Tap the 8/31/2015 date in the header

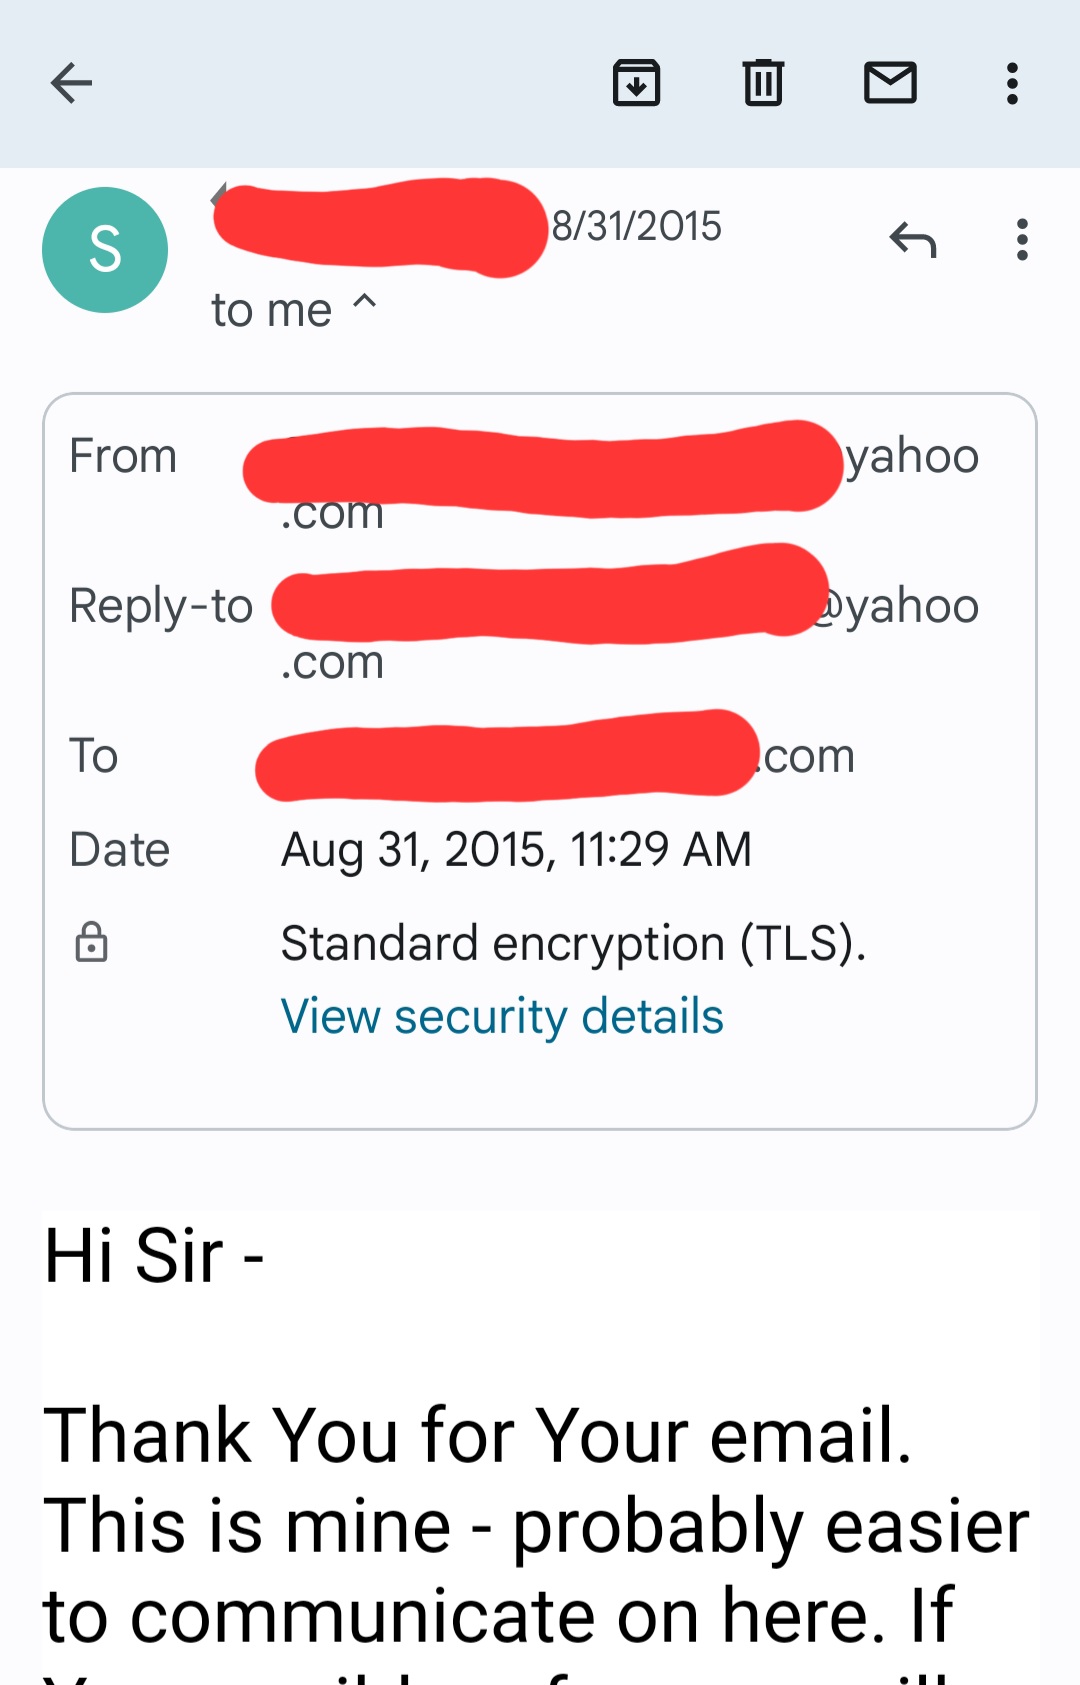point(636,227)
